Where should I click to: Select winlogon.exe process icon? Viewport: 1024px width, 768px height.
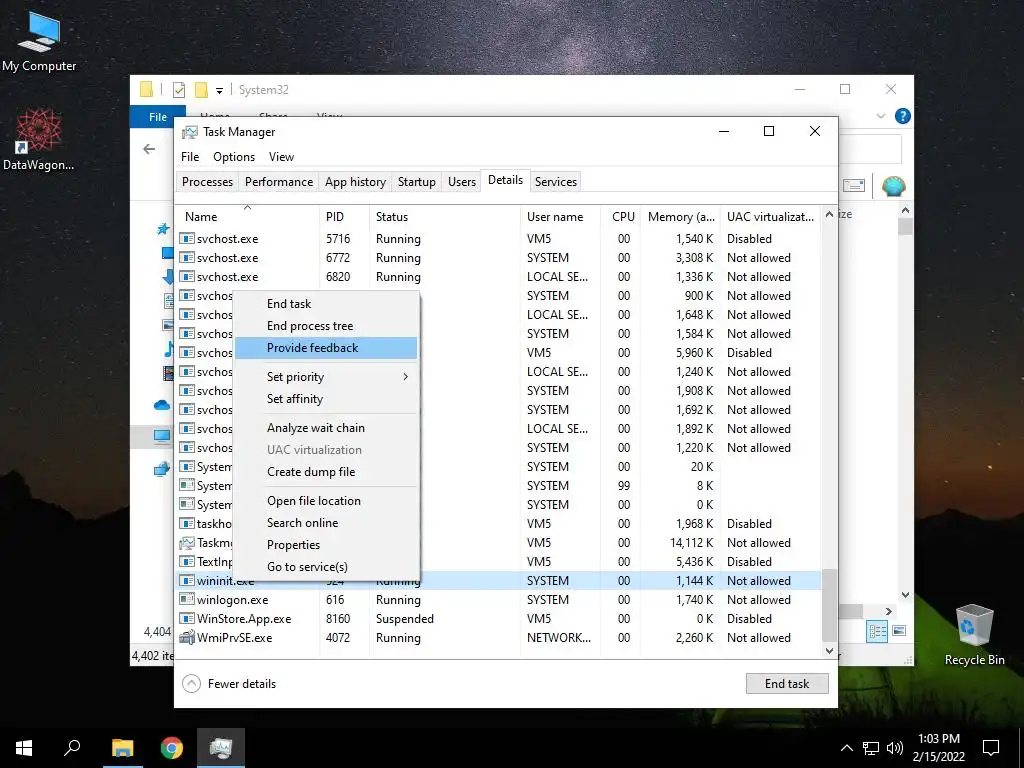[x=187, y=600]
